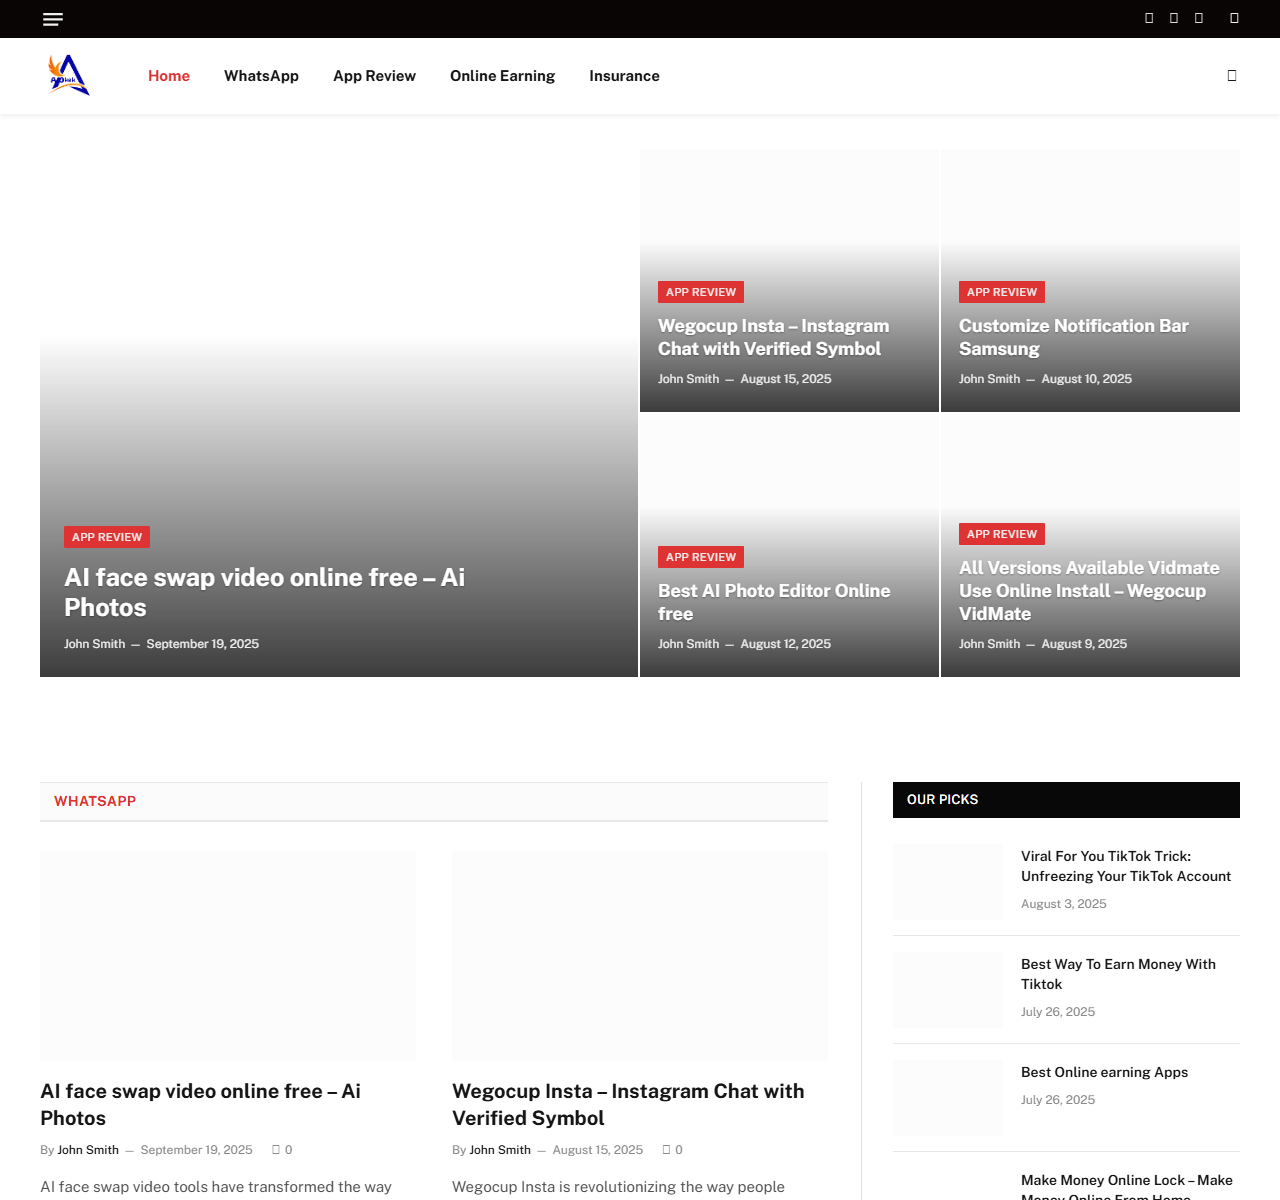This screenshot has width=1280, height=1200.
Task: Click the comment count icon below the August 15 WhatsApp-section article
Action: click(667, 1150)
